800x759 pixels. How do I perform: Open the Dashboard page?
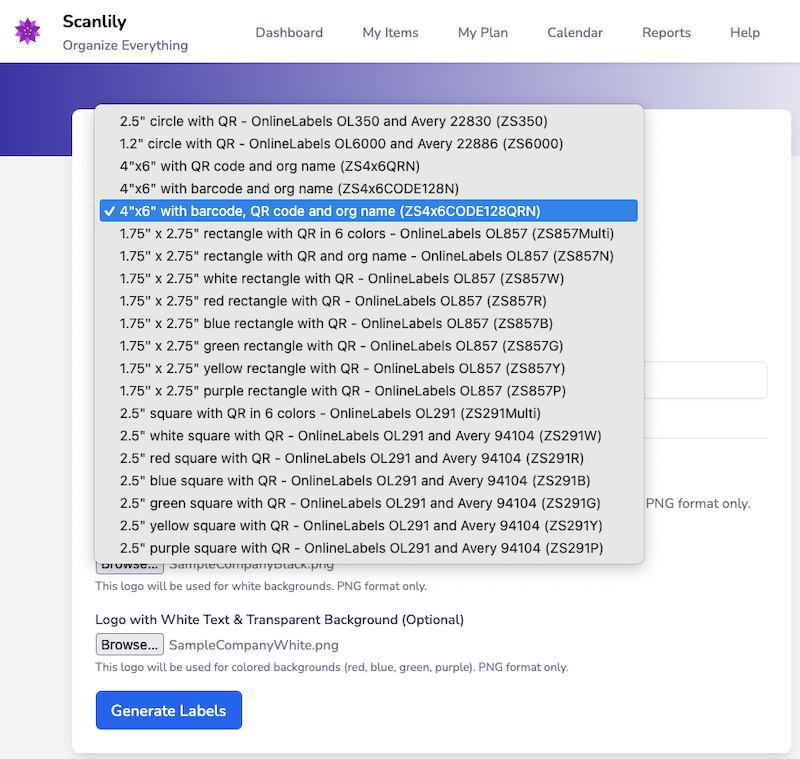289,32
